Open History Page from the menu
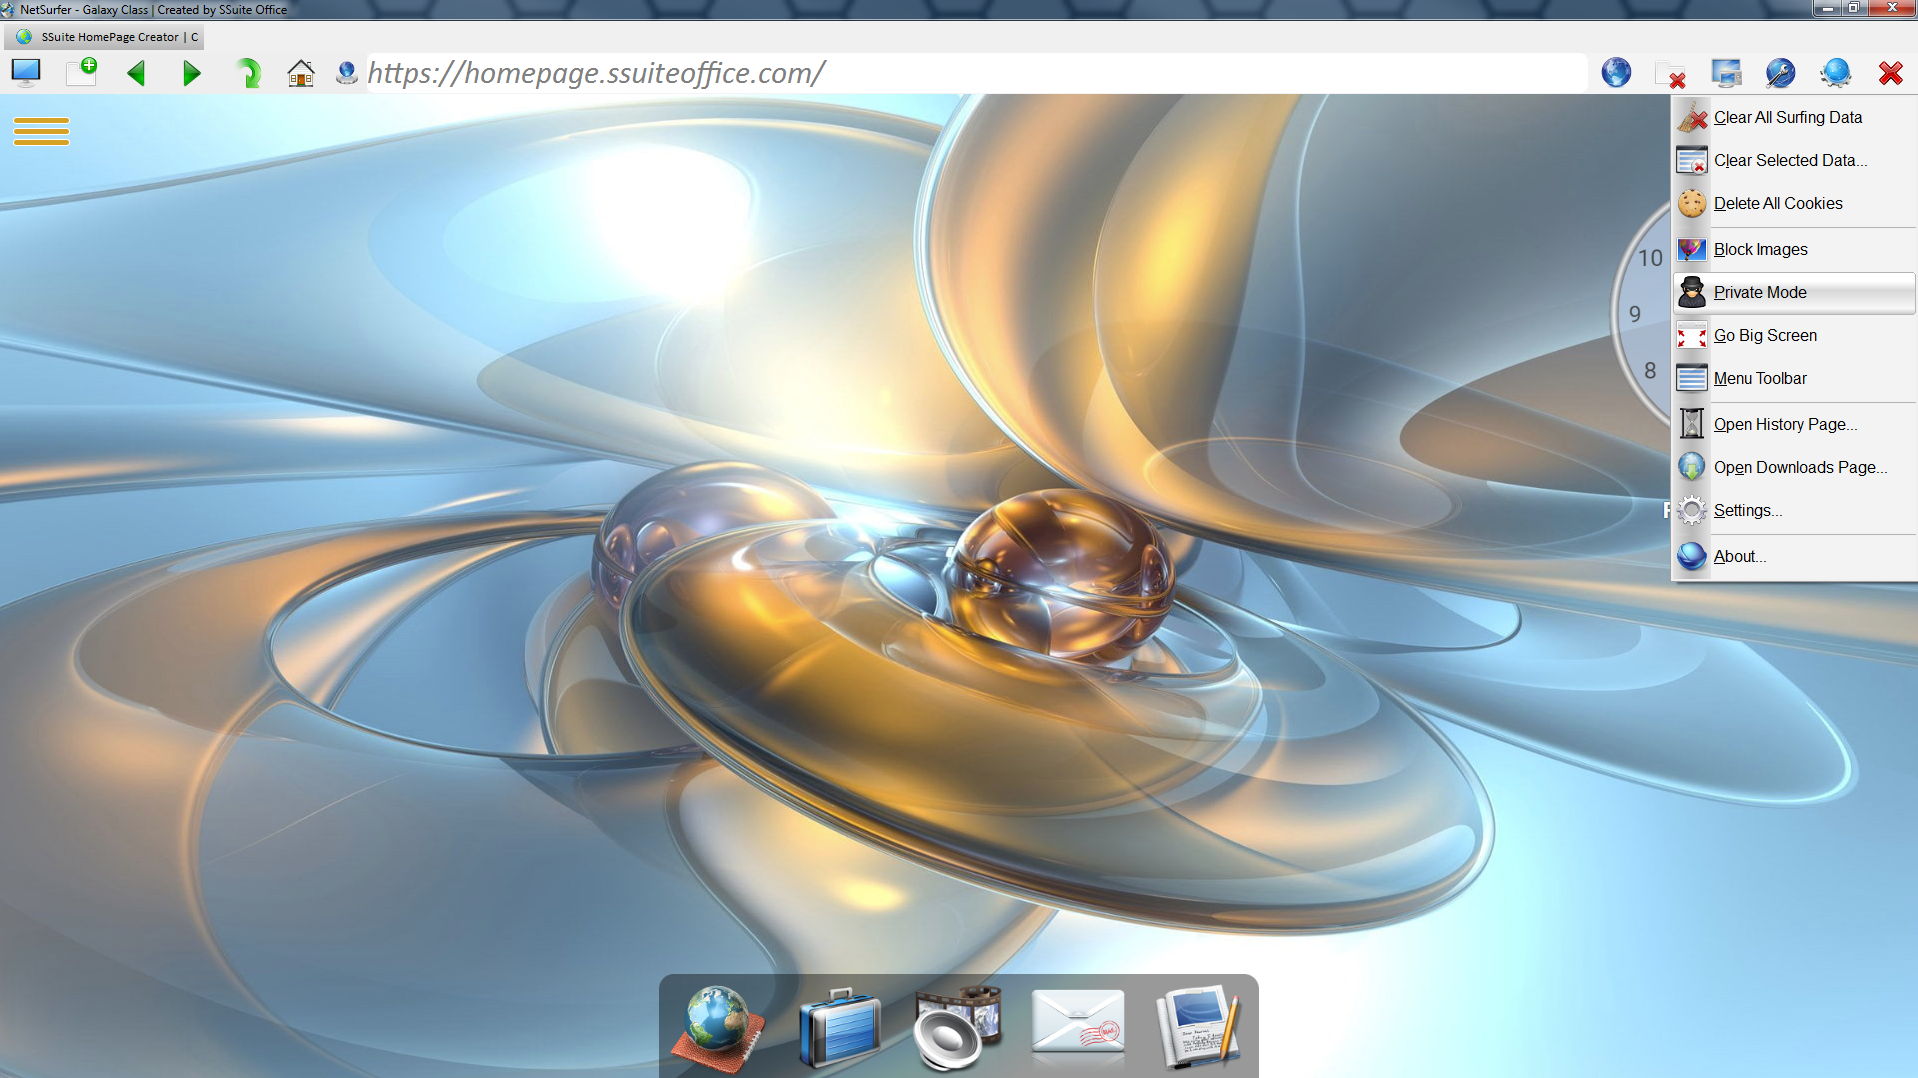Image resolution: width=1918 pixels, height=1078 pixels. tap(1794, 424)
